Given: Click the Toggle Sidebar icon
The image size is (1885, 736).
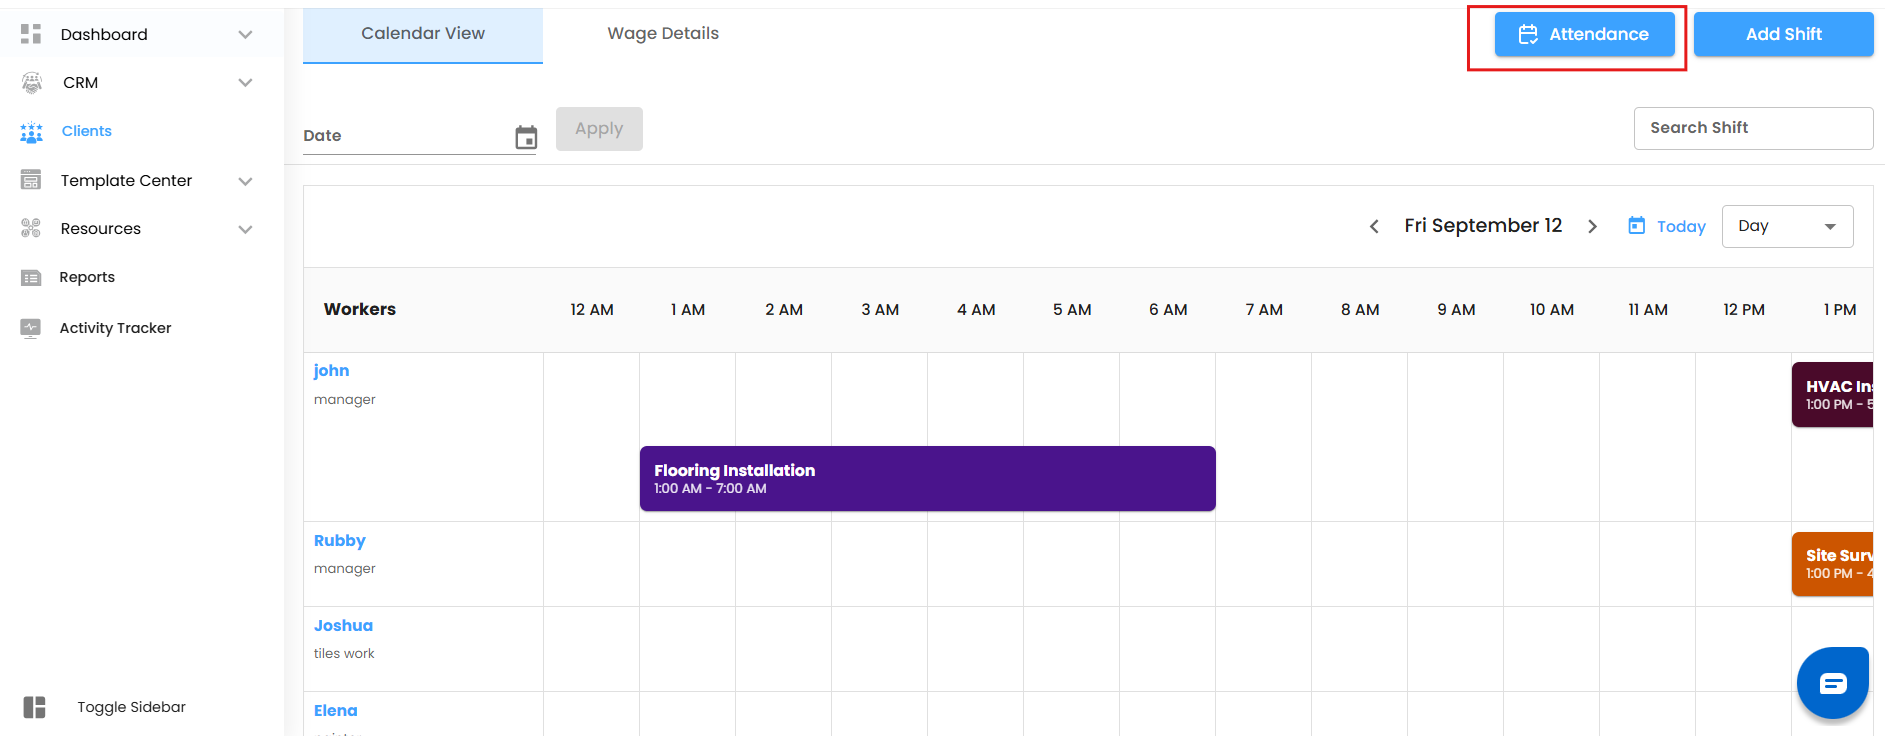Looking at the screenshot, I should 34,707.
